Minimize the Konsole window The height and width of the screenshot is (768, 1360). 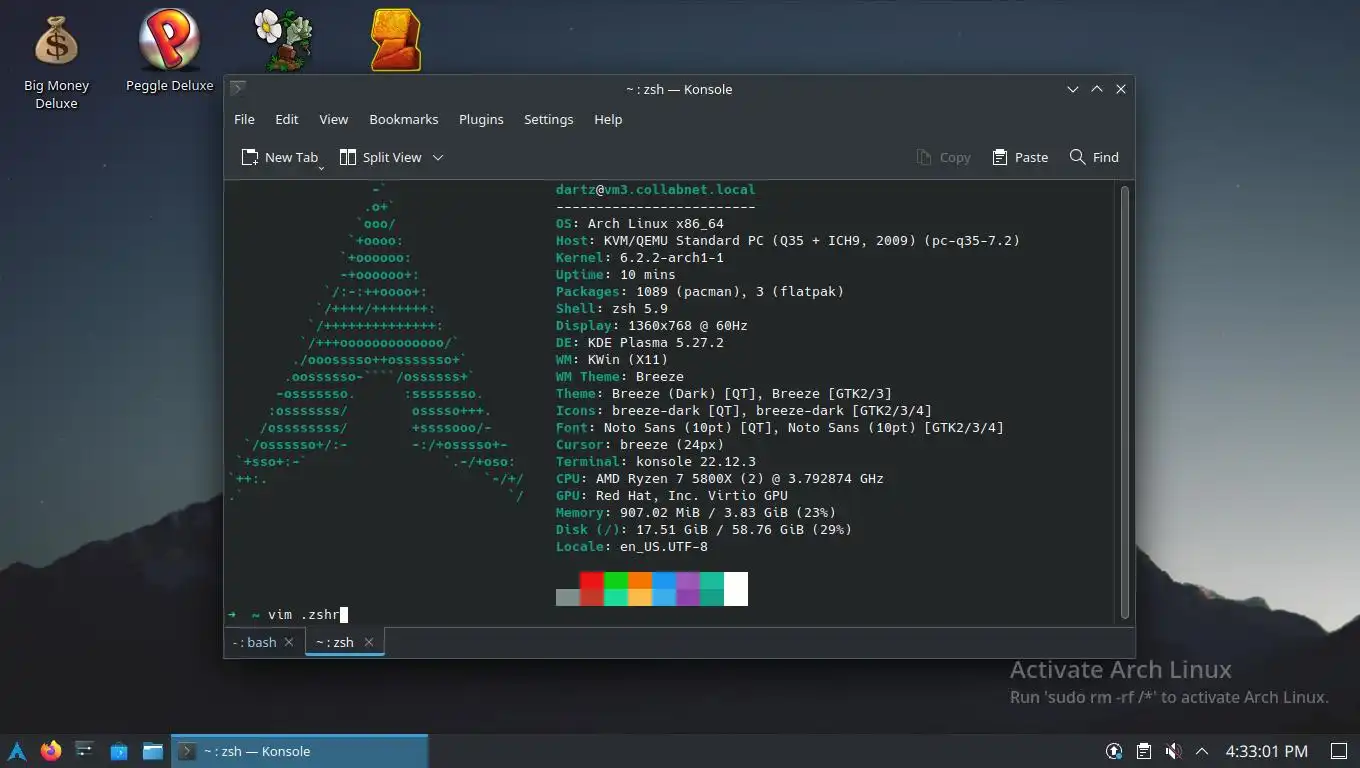coord(1072,89)
